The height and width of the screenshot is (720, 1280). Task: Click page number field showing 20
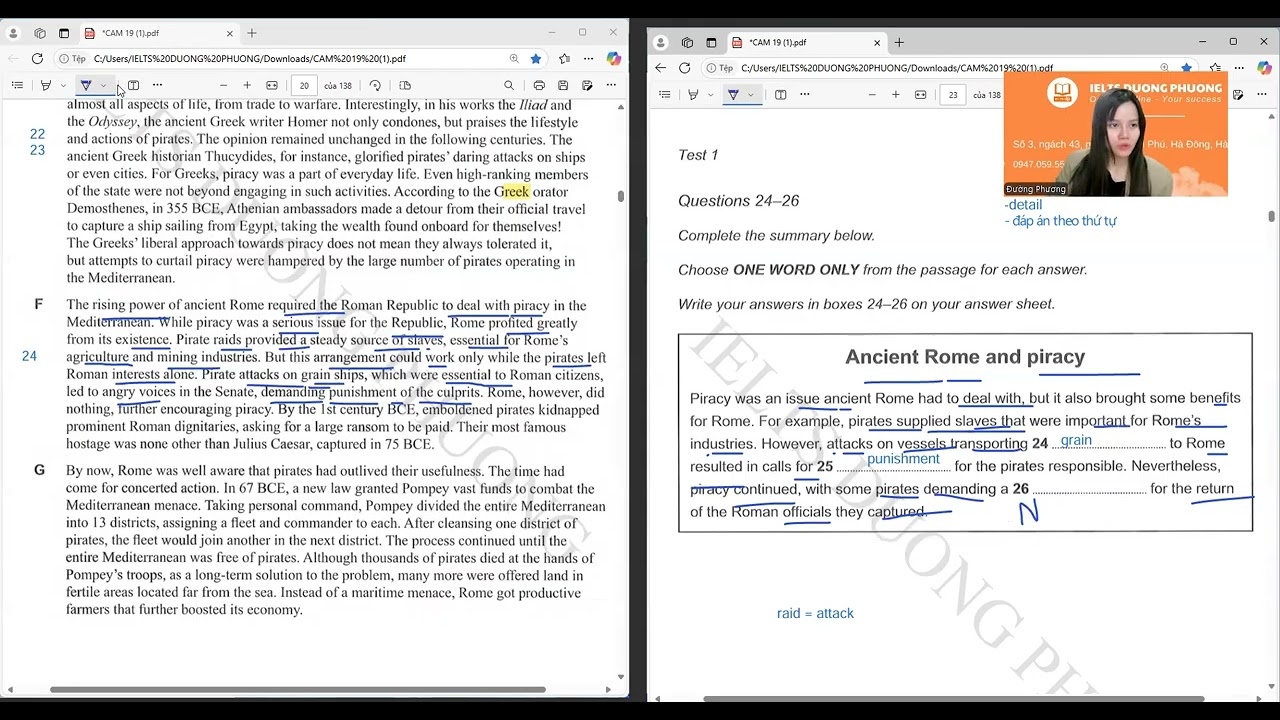tap(304, 86)
